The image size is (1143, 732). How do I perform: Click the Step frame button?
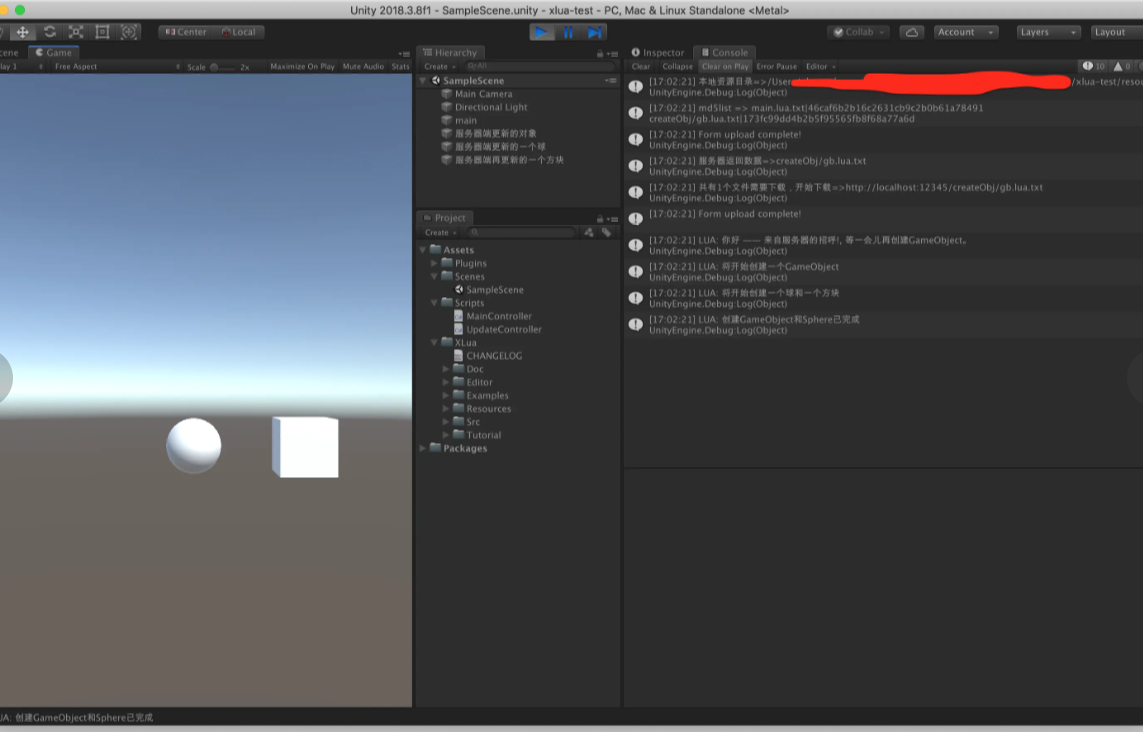pyautogui.click(x=594, y=32)
